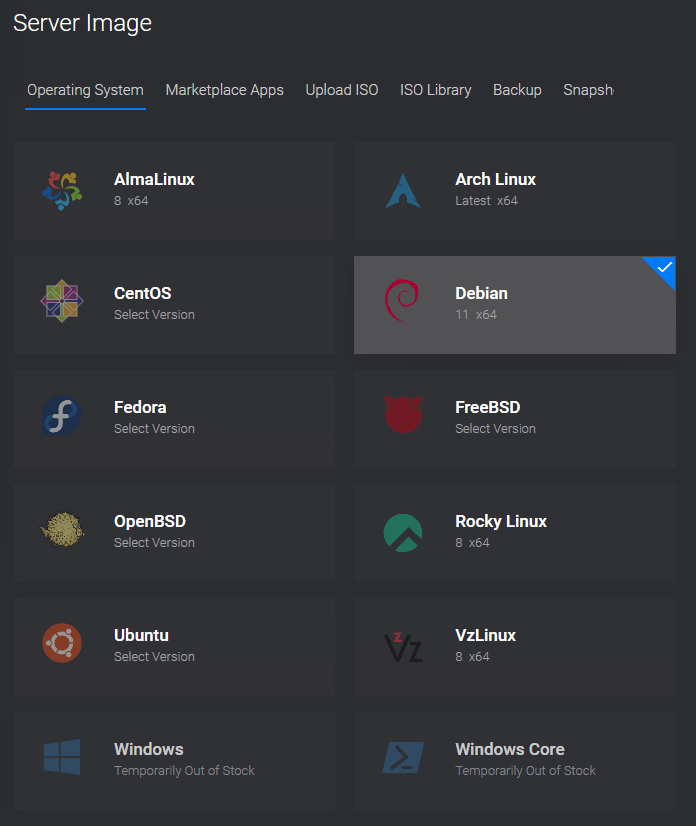Open the Backup tab
Viewport: 696px width, 826px height.
(x=517, y=90)
